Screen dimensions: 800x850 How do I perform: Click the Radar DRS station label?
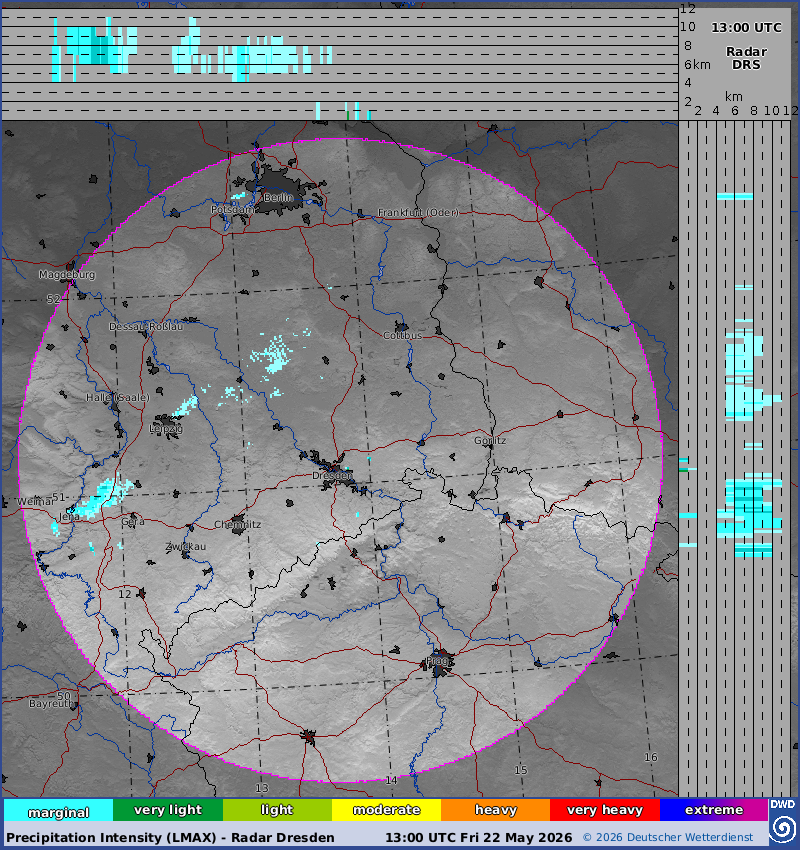tap(746, 58)
